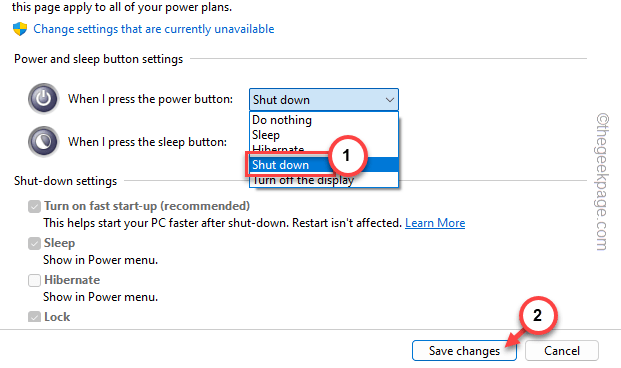The width and height of the screenshot is (621, 368).
Task: Click the Cancel button
Action: [562, 351]
